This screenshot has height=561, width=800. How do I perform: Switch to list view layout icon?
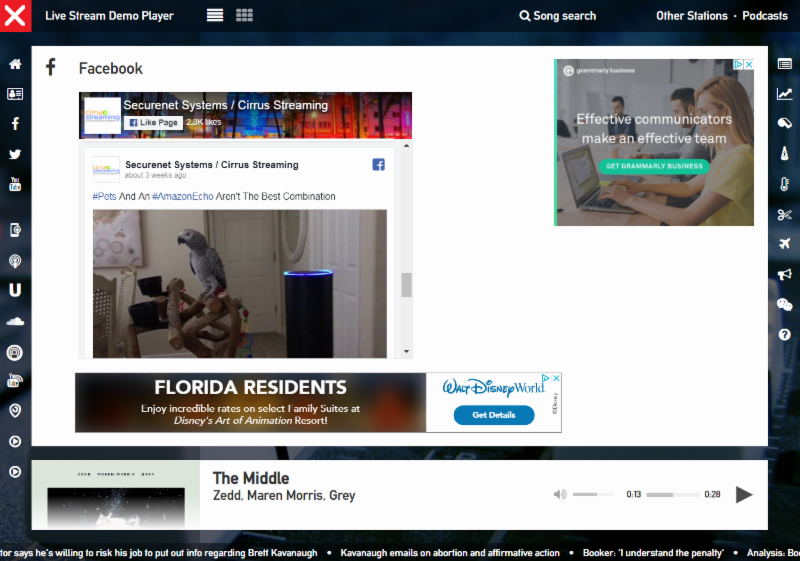coord(215,15)
